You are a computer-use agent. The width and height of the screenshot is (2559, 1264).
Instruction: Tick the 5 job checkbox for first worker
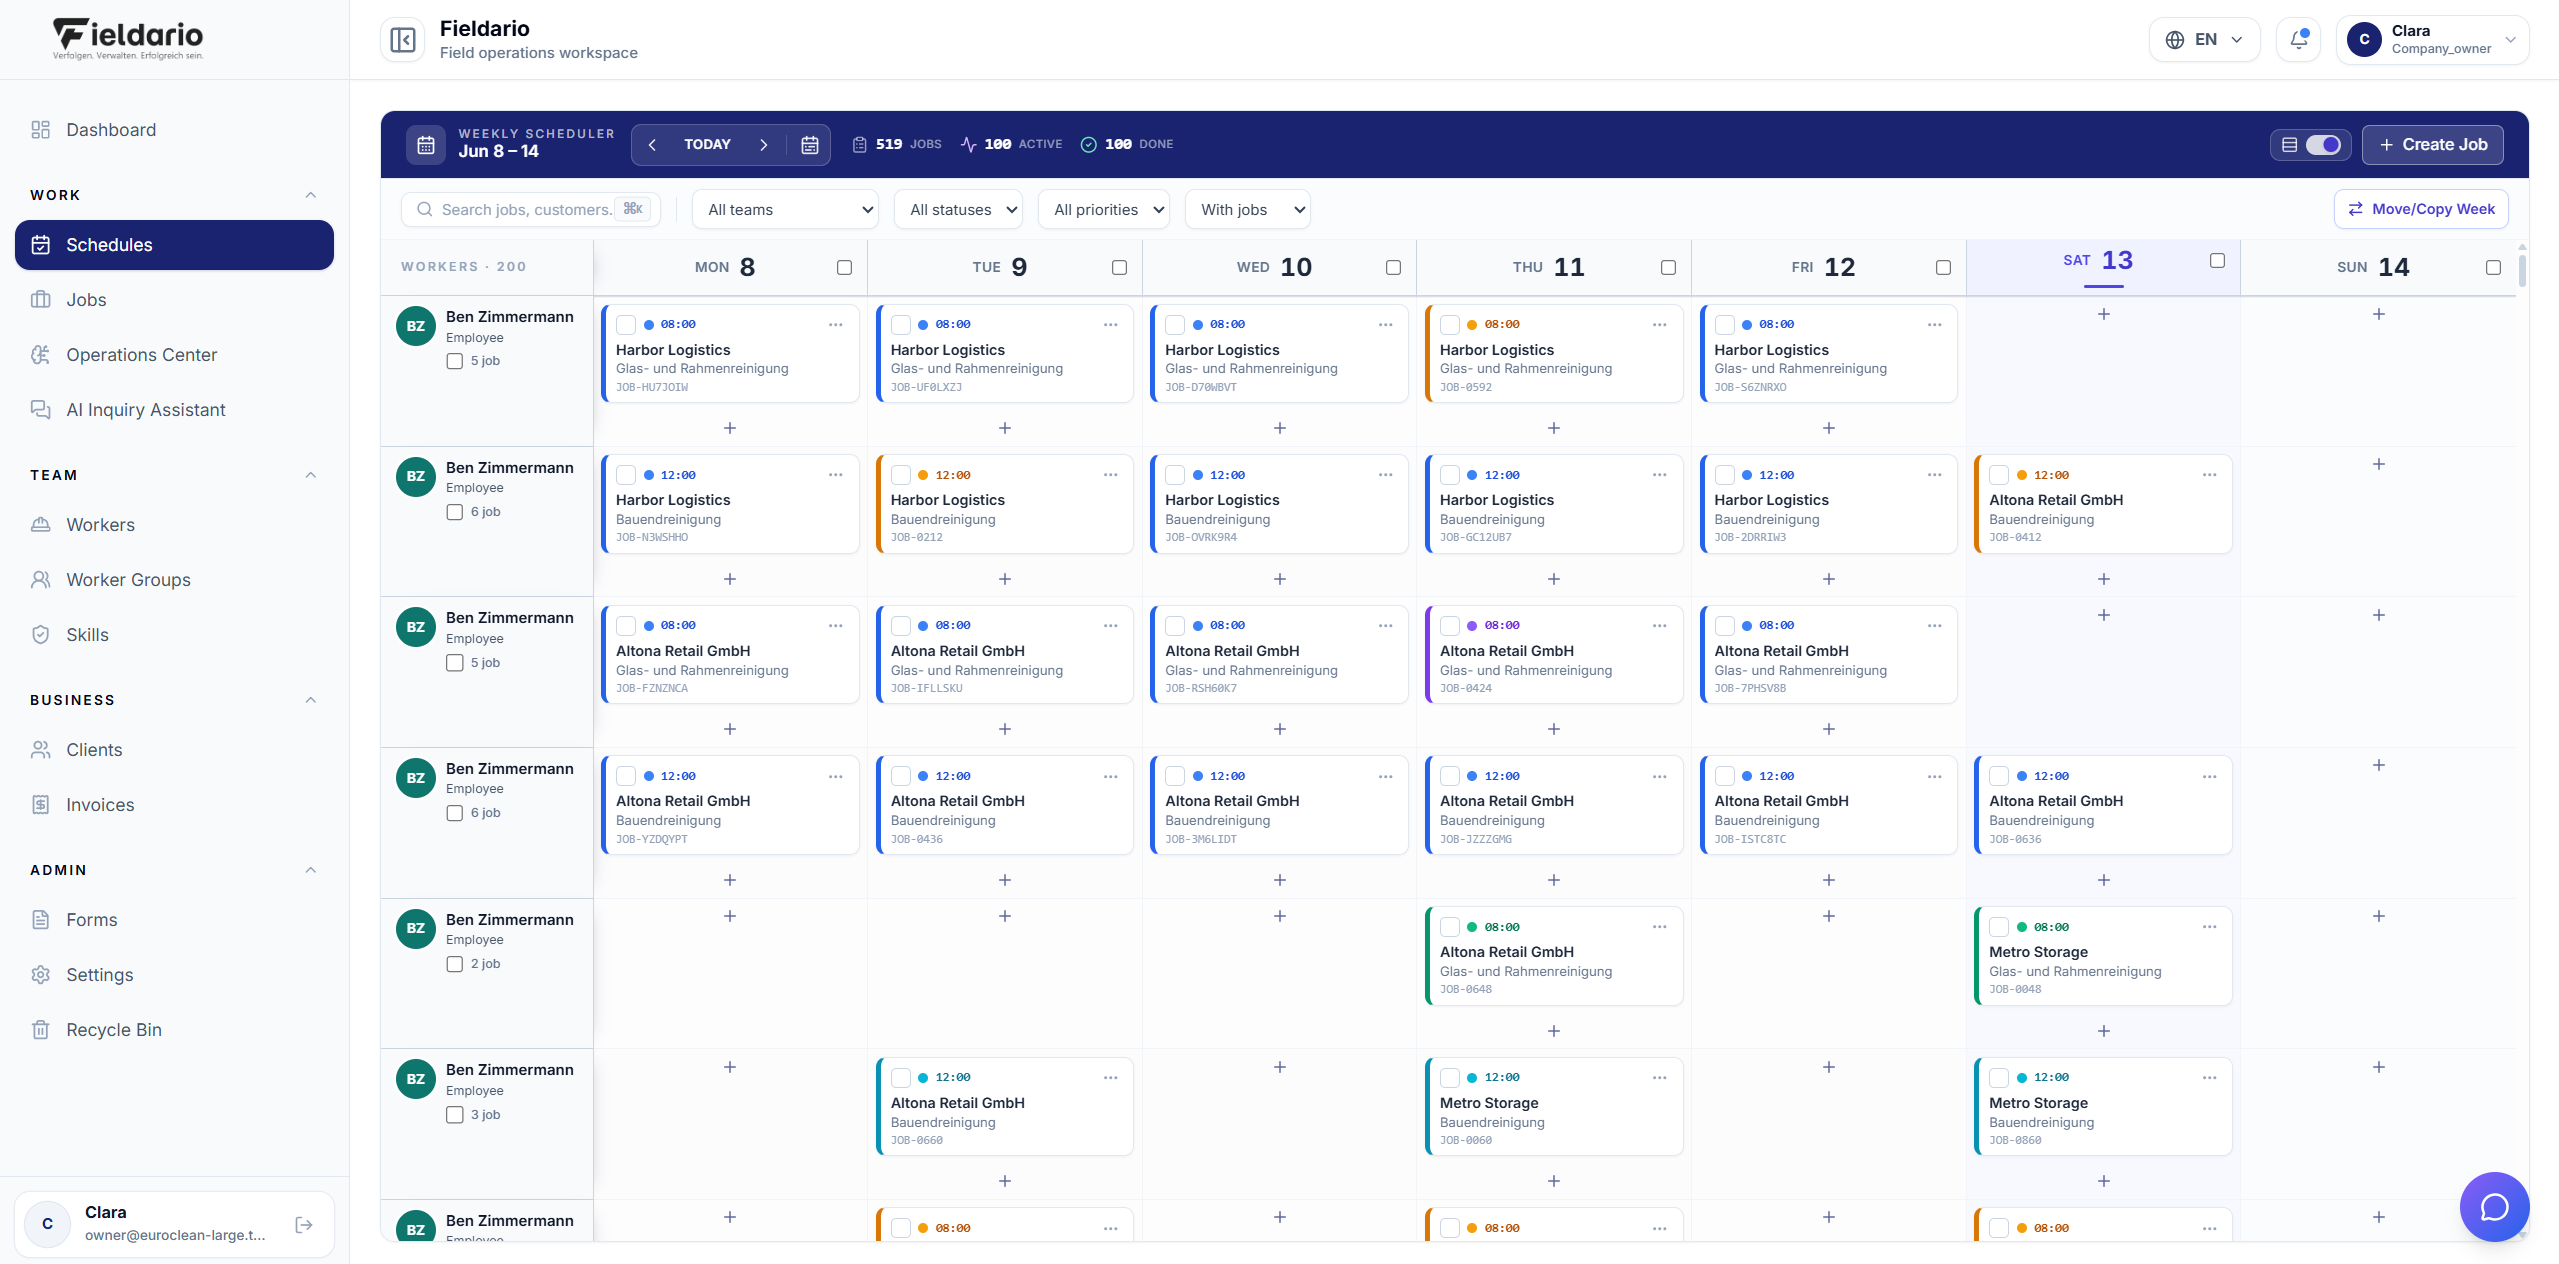click(x=455, y=361)
